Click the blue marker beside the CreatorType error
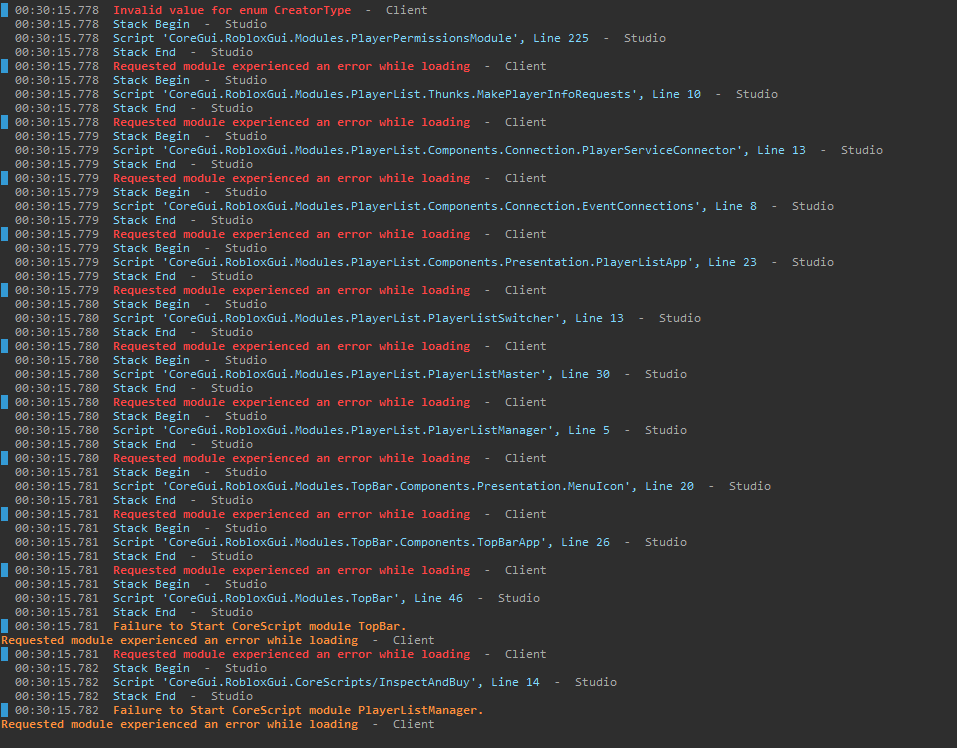 (x=4, y=10)
